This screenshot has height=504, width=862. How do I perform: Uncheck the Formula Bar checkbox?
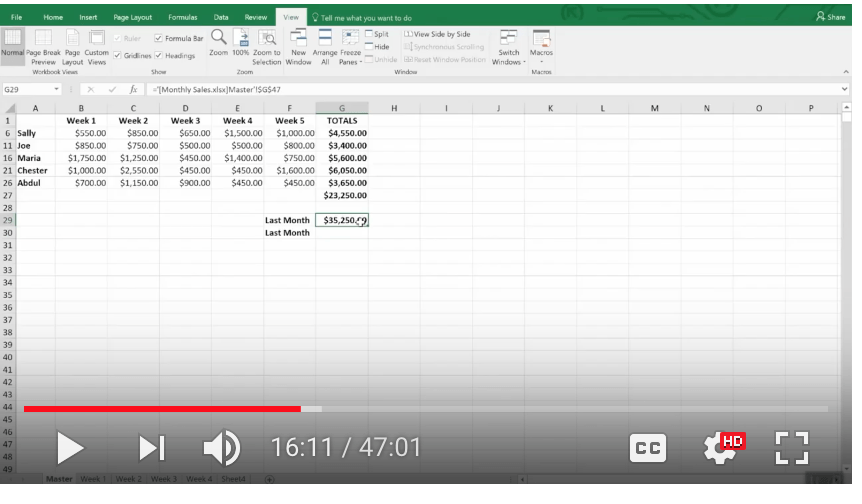click(x=159, y=38)
